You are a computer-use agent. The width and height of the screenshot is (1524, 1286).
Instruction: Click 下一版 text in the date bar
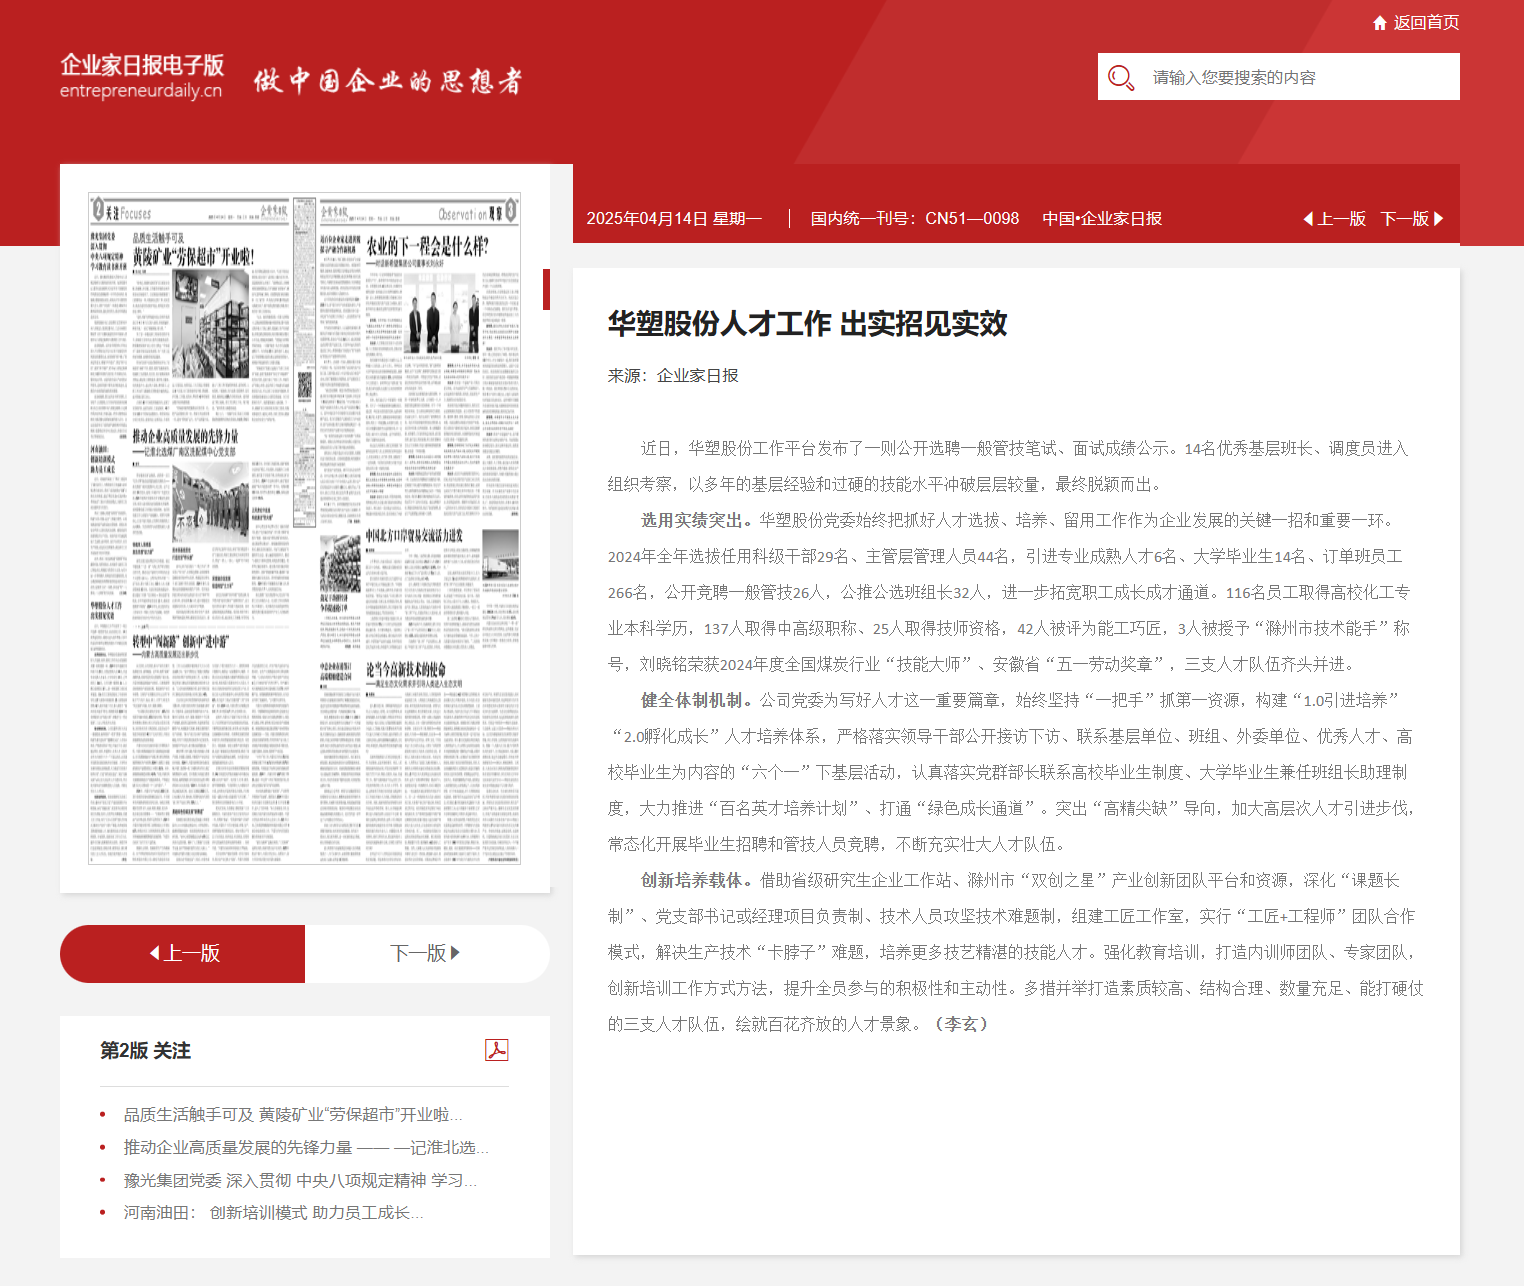click(1404, 219)
